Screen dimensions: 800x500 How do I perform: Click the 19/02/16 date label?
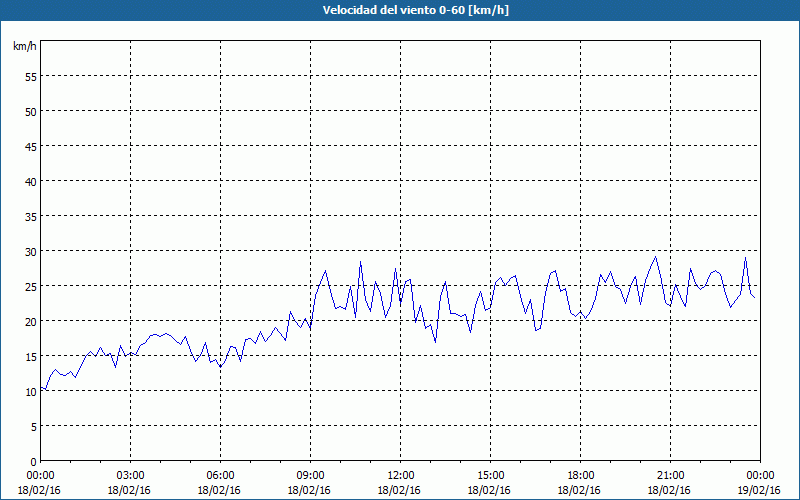[759, 490]
